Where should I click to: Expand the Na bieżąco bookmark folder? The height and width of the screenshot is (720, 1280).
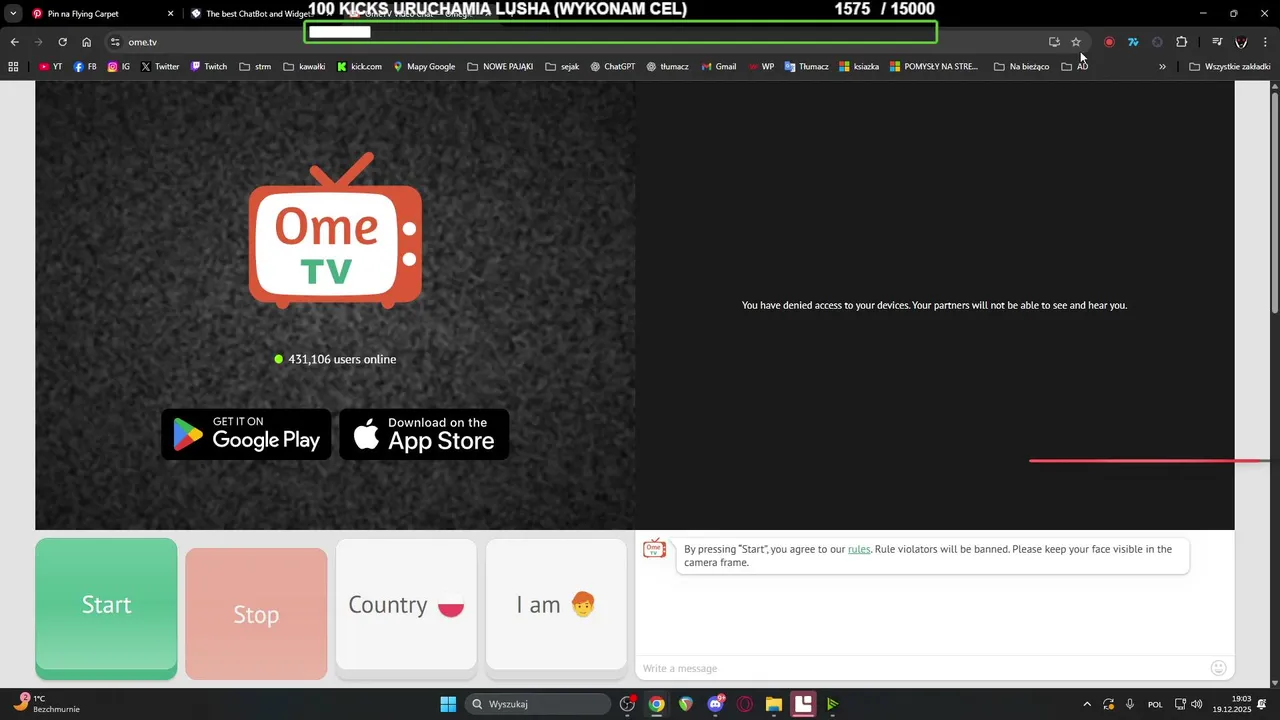coord(1021,67)
